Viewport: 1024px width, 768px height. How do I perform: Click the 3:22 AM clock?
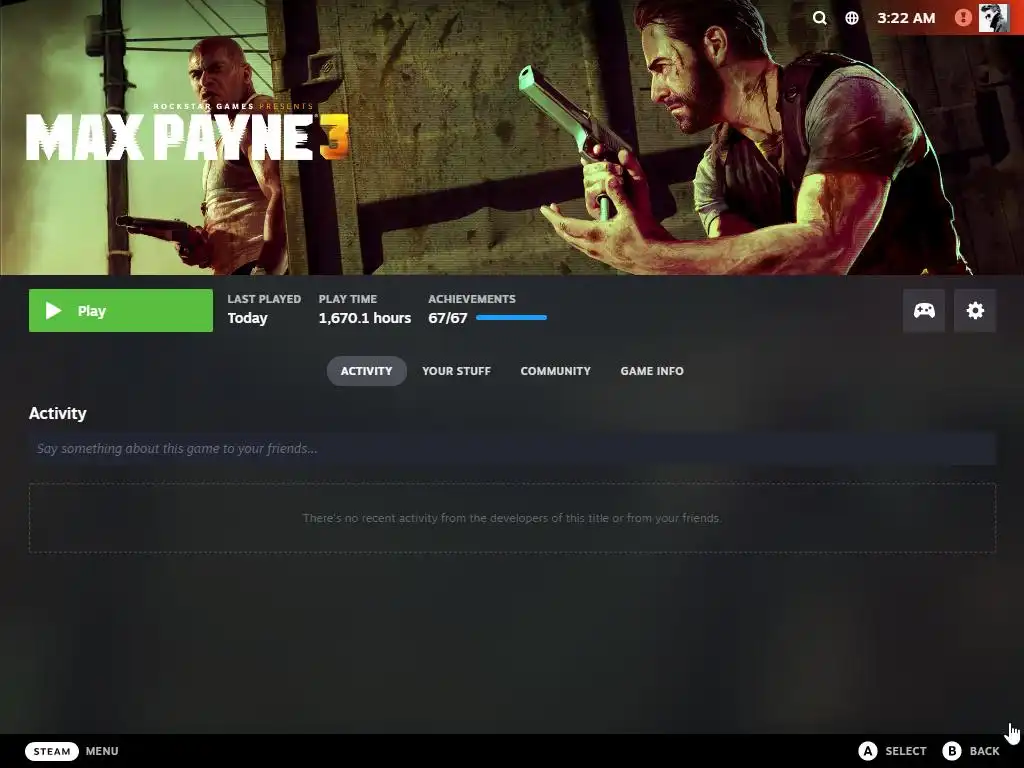tap(906, 18)
